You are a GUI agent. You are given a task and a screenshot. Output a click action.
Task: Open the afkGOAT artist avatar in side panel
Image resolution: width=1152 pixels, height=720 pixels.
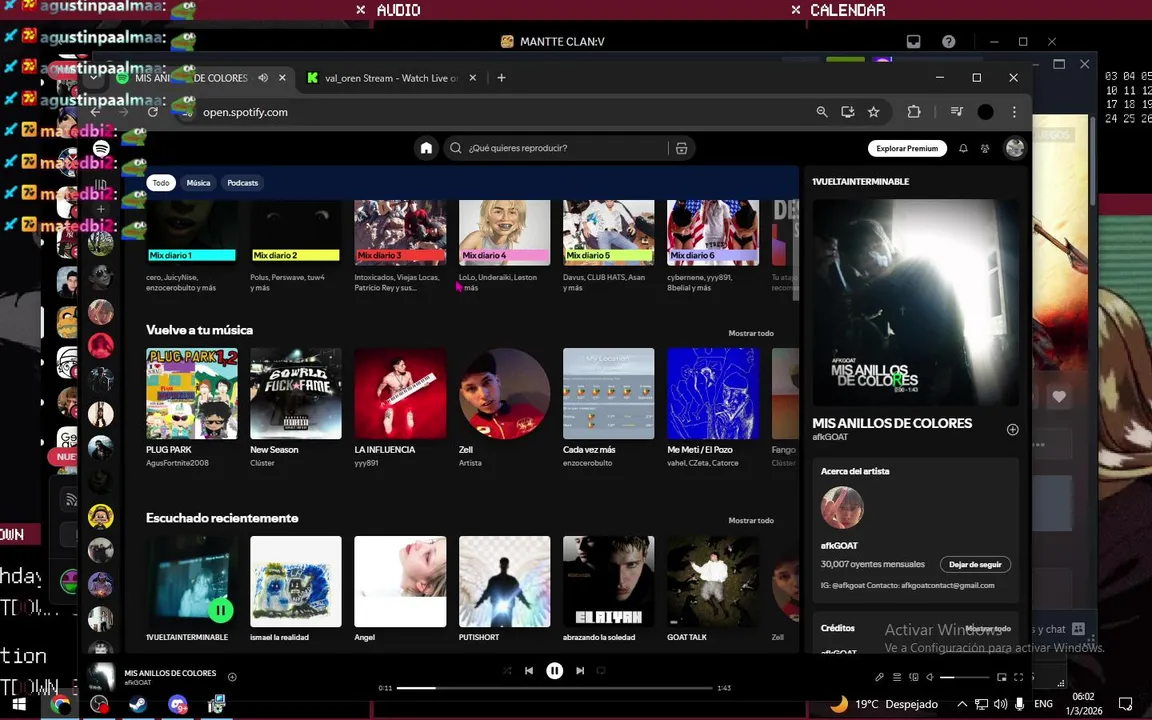[842, 508]
